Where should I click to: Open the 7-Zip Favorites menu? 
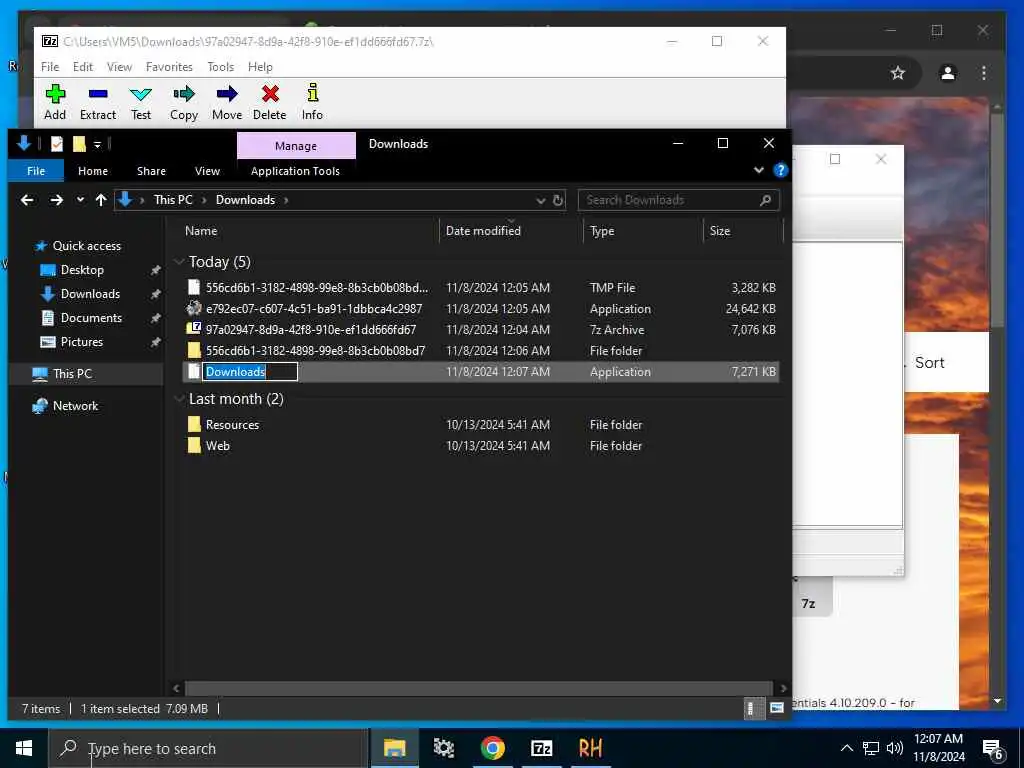click(169, 67)
